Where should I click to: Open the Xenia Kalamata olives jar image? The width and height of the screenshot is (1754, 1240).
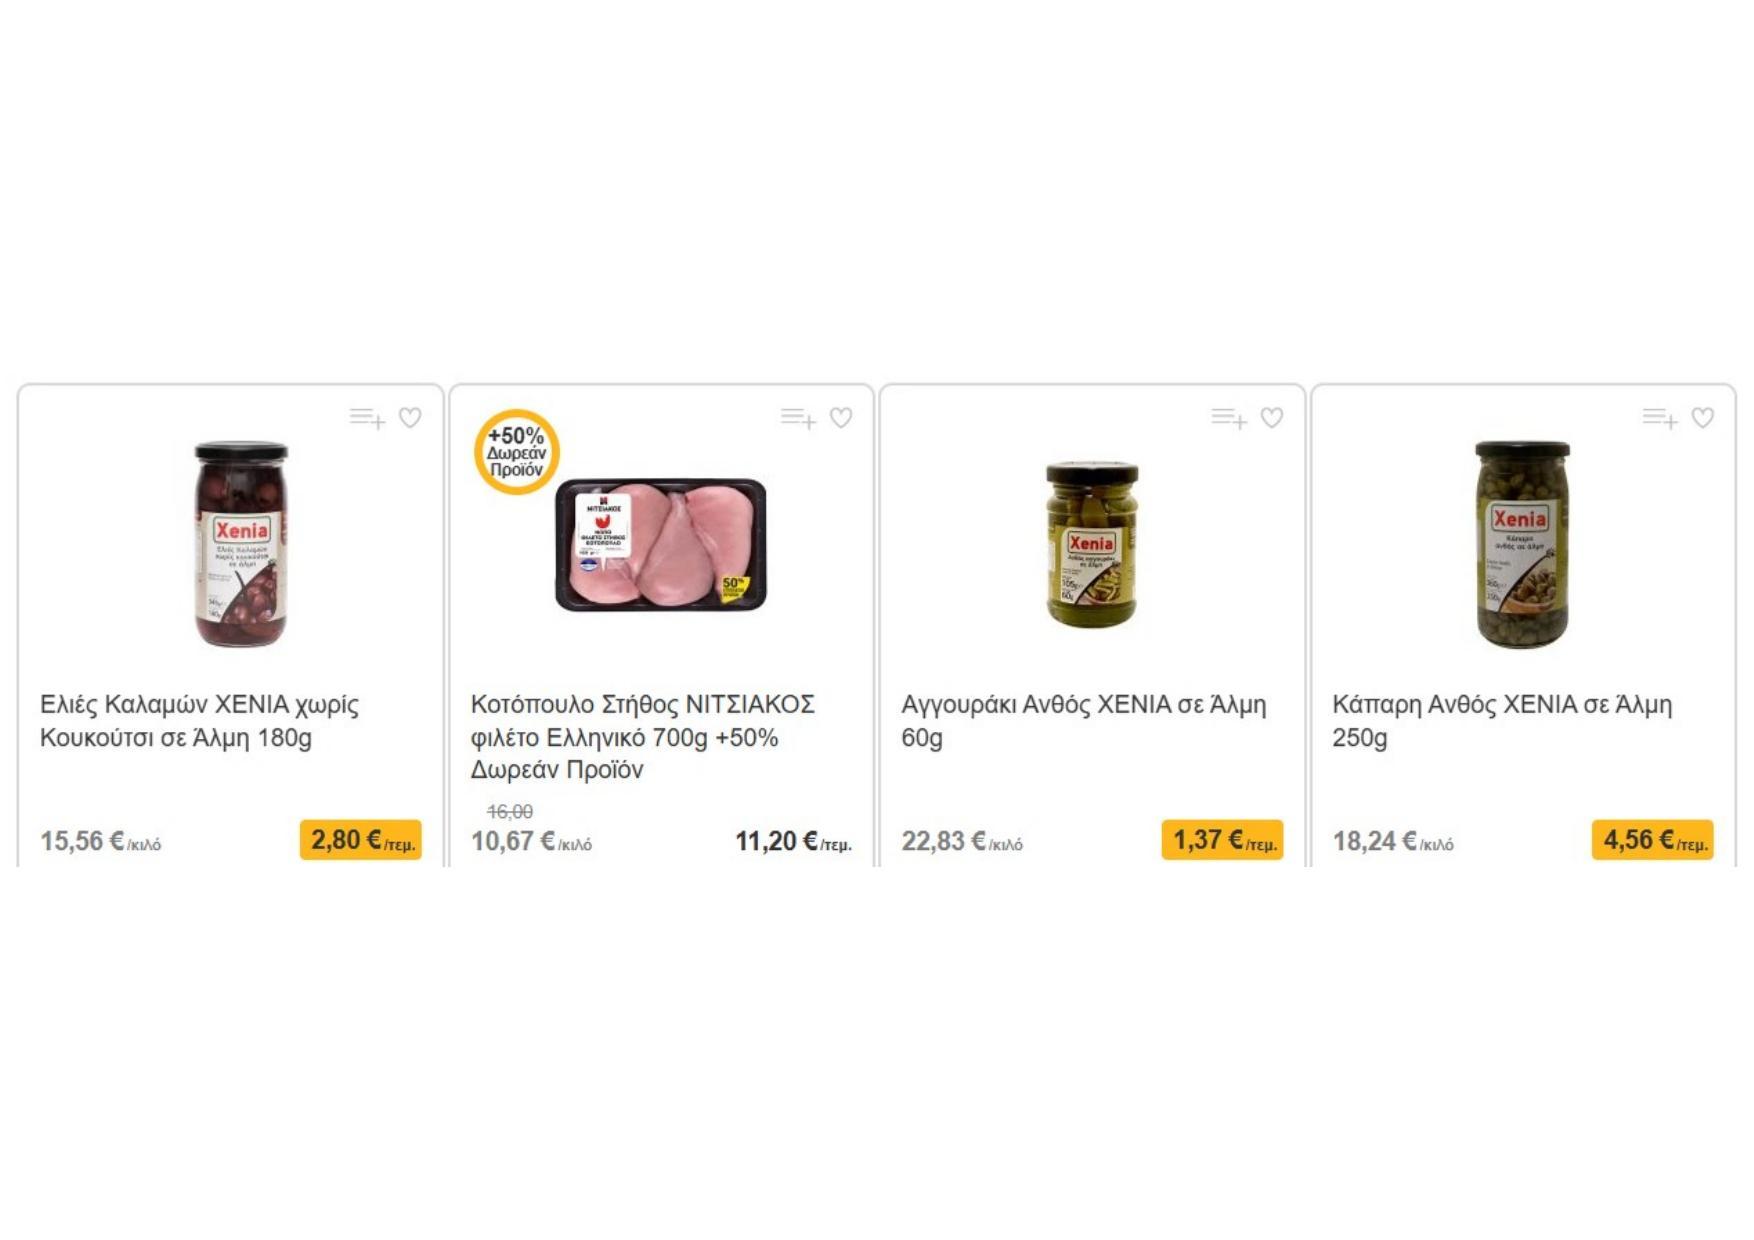(x=241, y=544)
